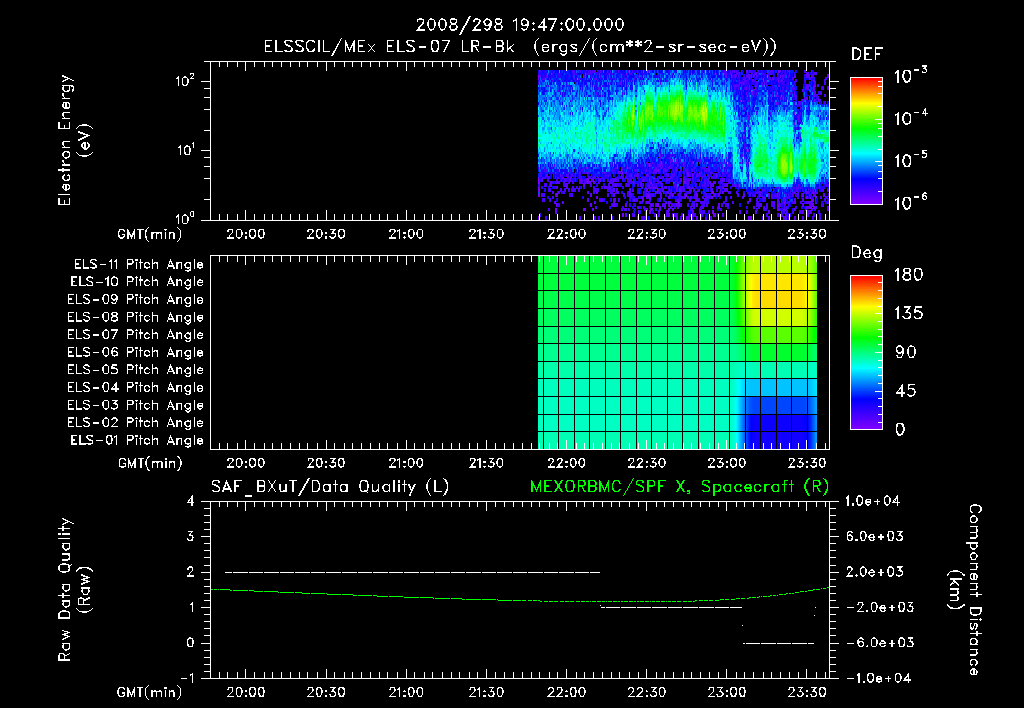Click the 90 tick on Deg scale

tap(906, 353)
